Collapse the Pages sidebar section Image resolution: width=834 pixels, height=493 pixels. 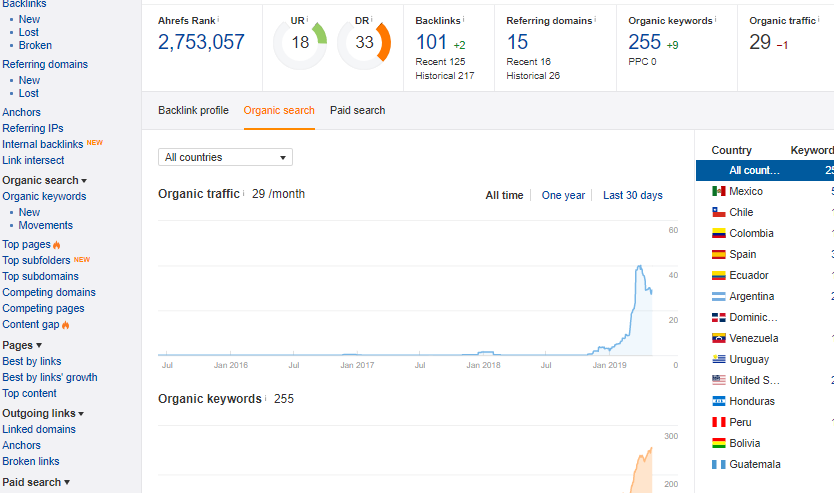pyautogui.click(x=22, y=345)
